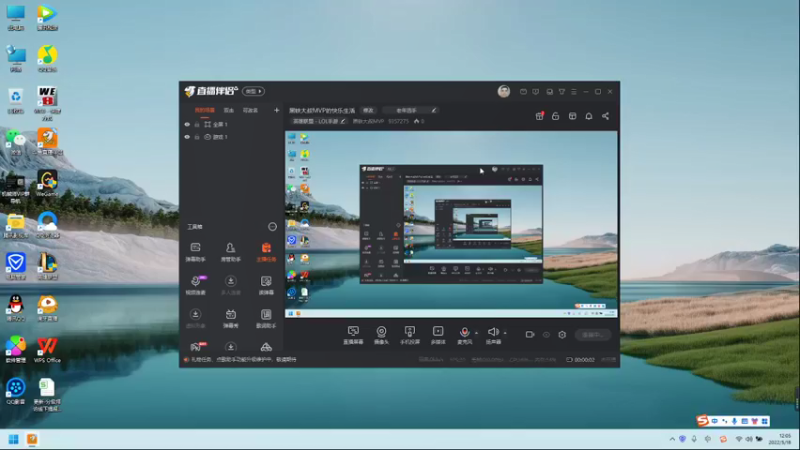Open the hamburger menu in the title bar

coord(574,92)
